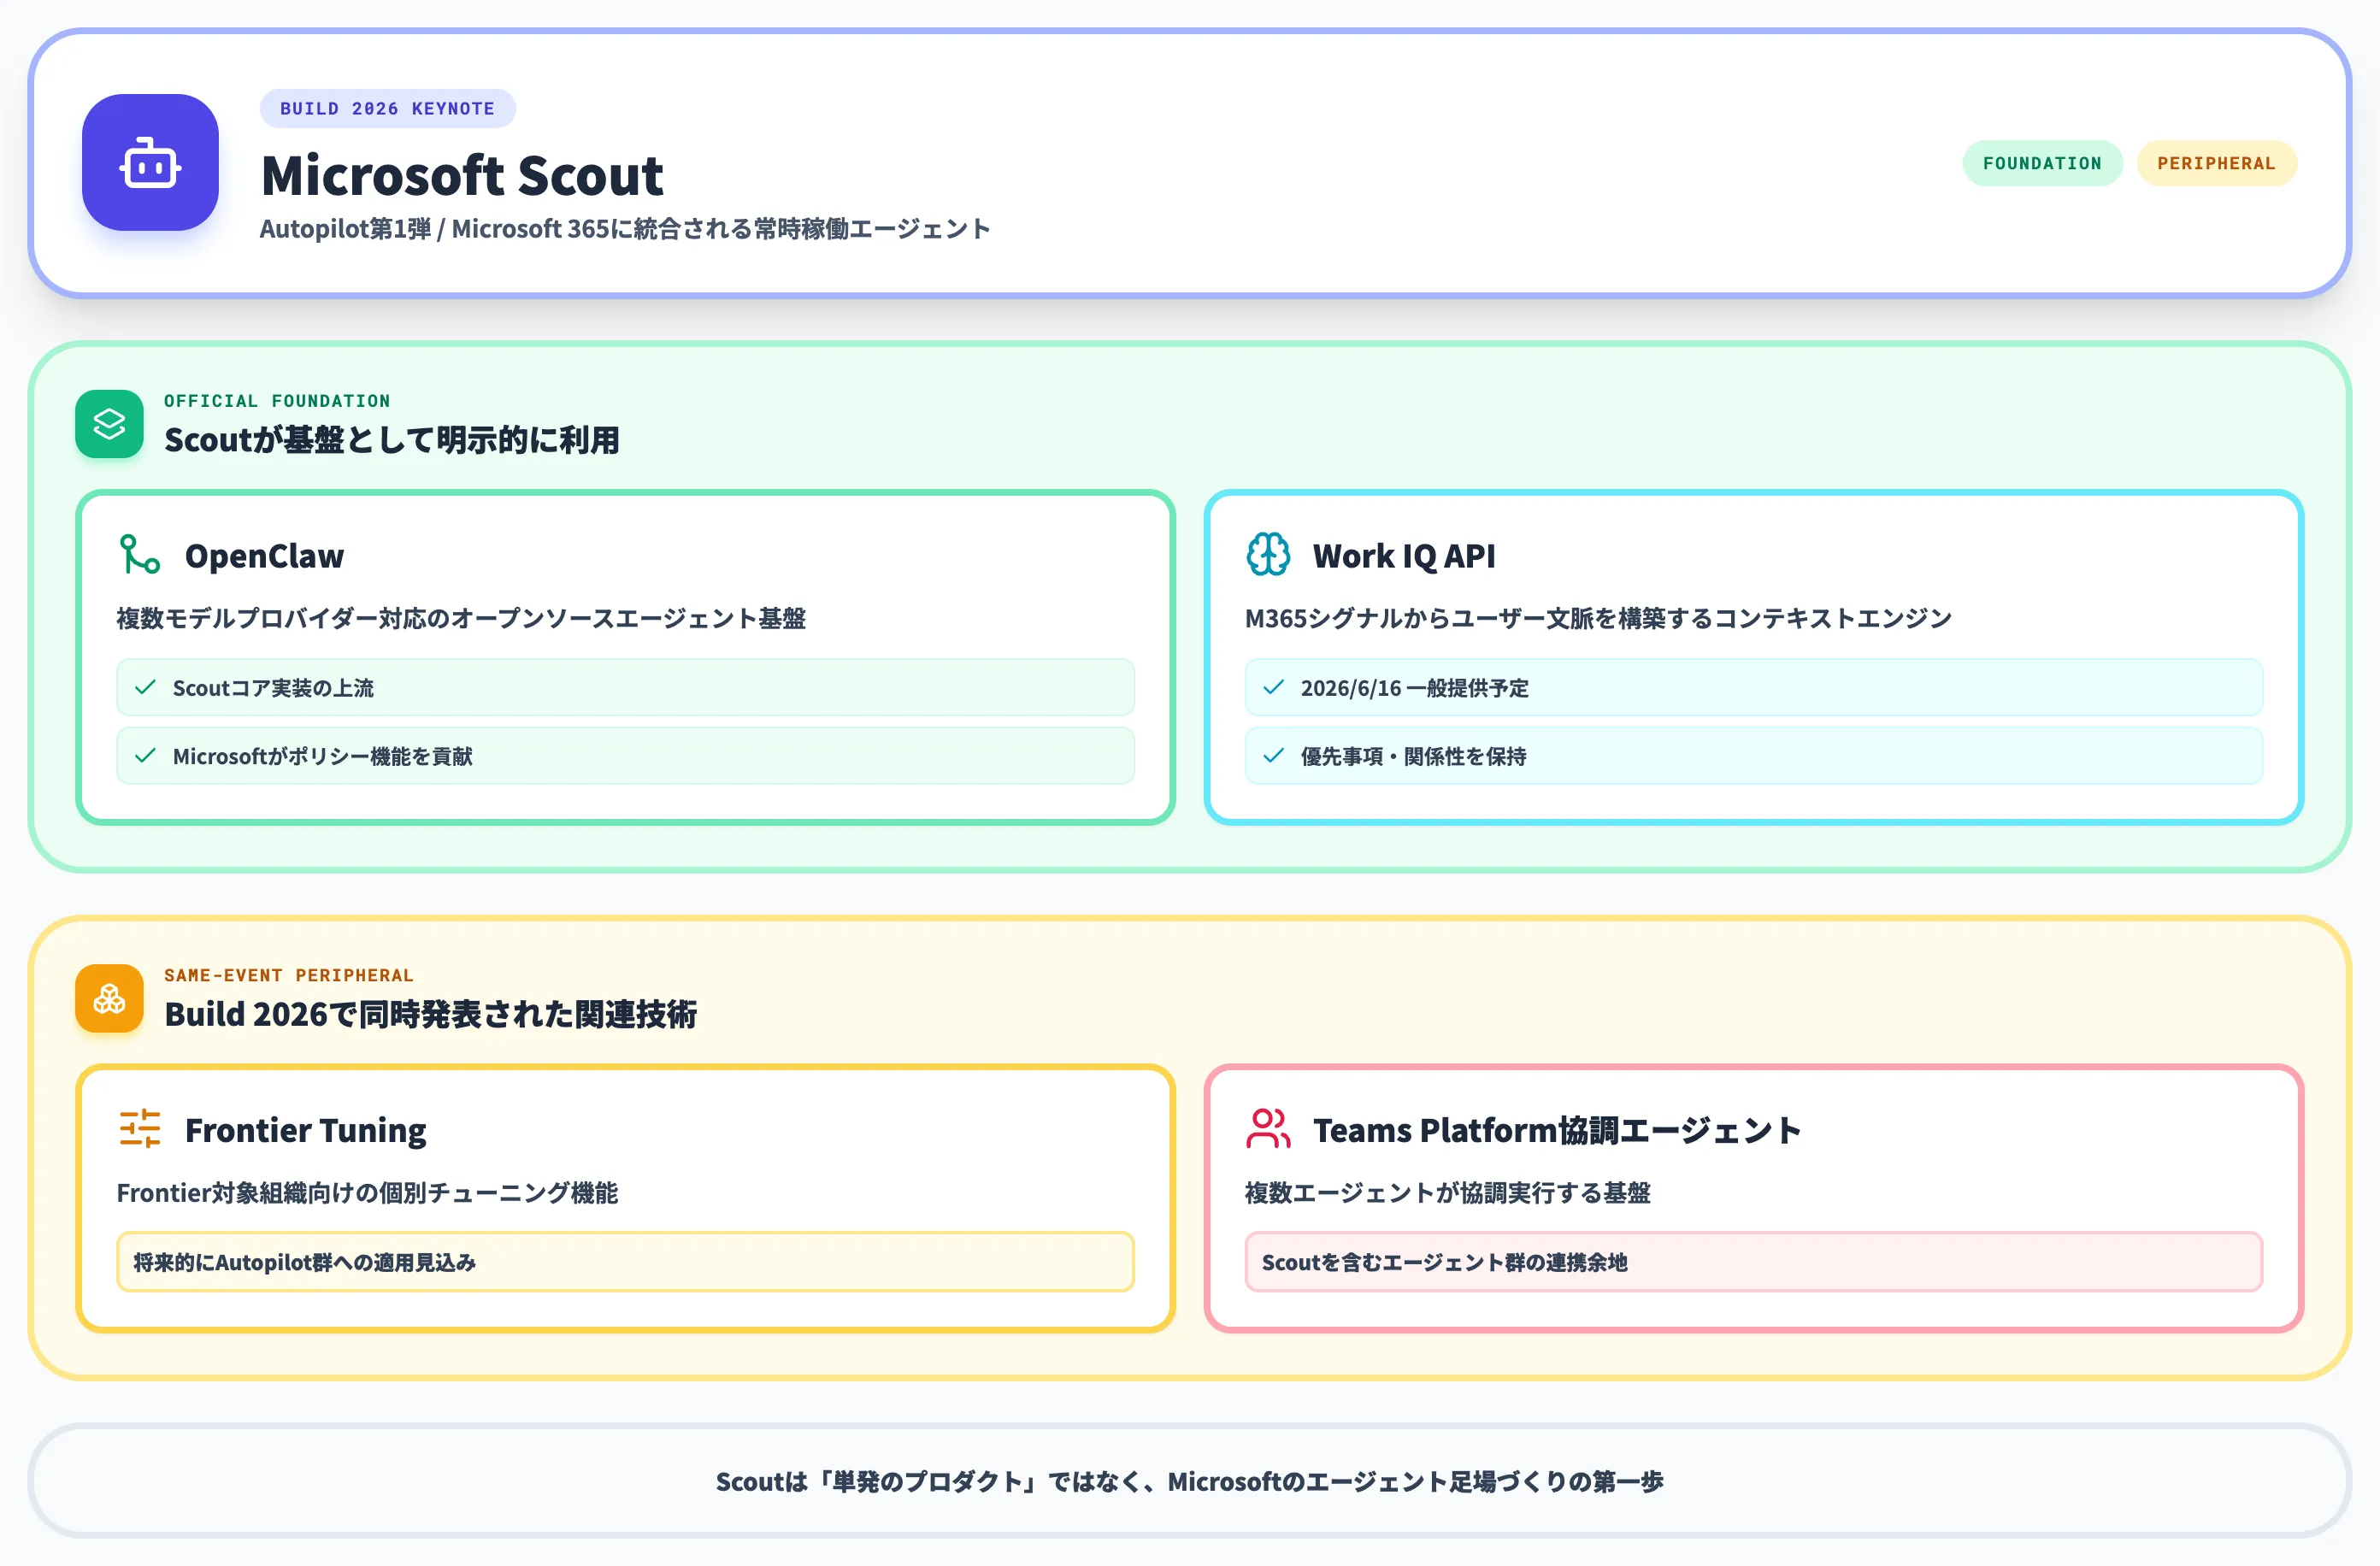This screenshot has width=2380, height=1566.
Task: Click the heading Scoutが基盤として明示的に利用
Action: [392, 440]
